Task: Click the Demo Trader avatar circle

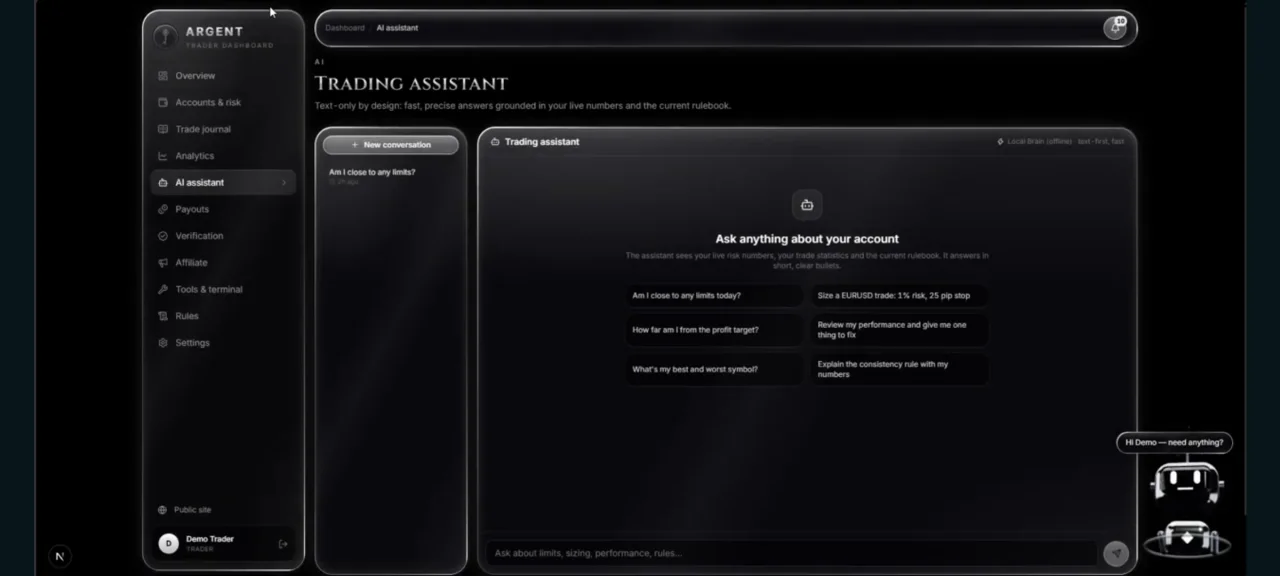Action: [168, 543]
